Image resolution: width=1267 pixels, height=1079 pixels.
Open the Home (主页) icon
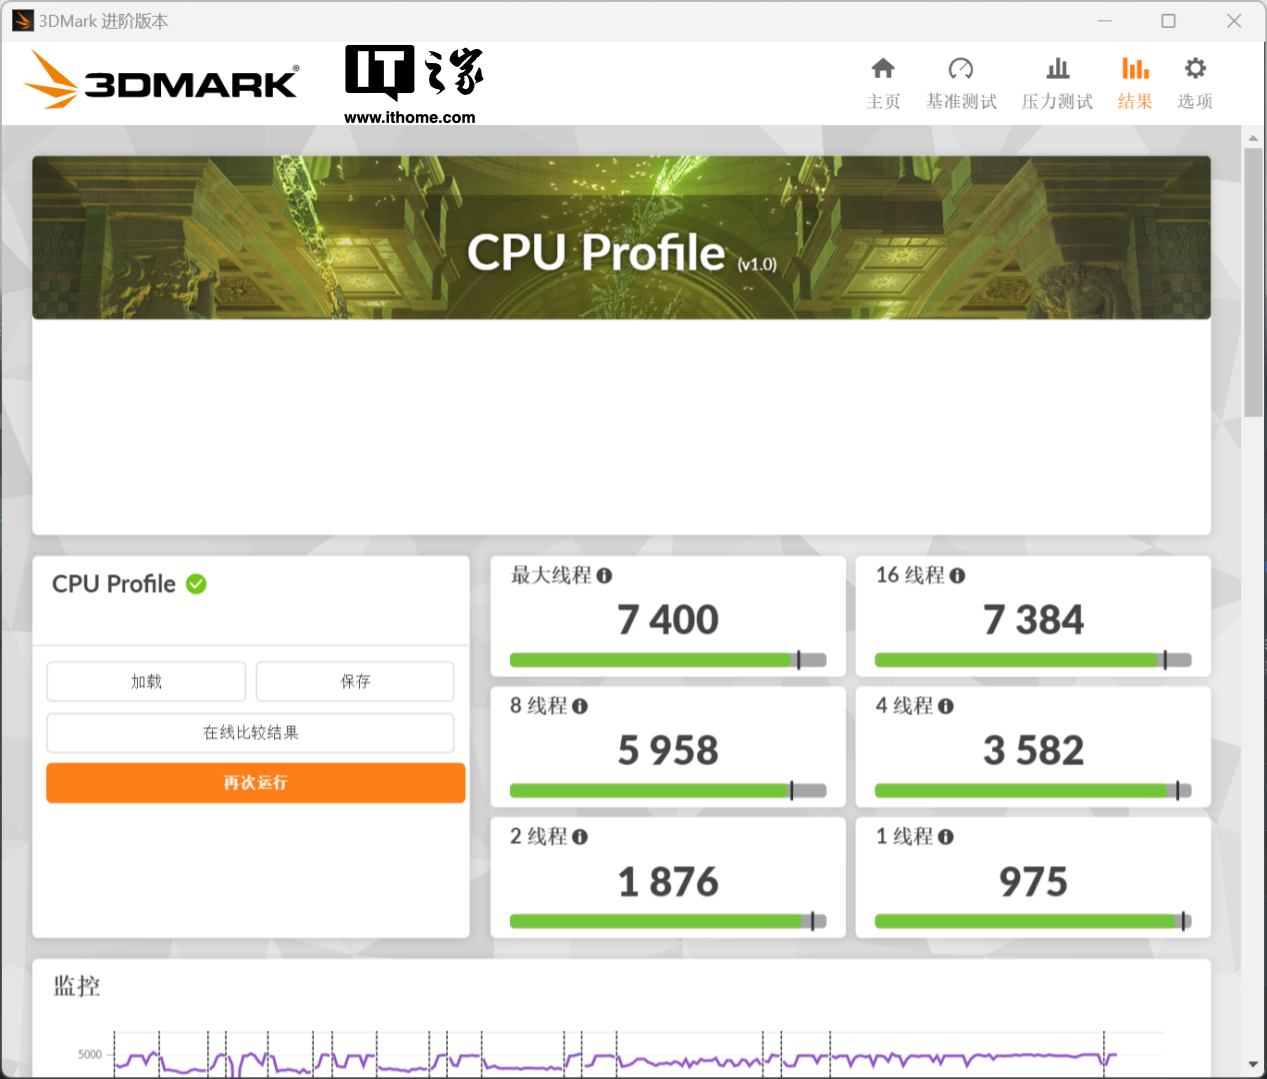(x=882, y=69)
